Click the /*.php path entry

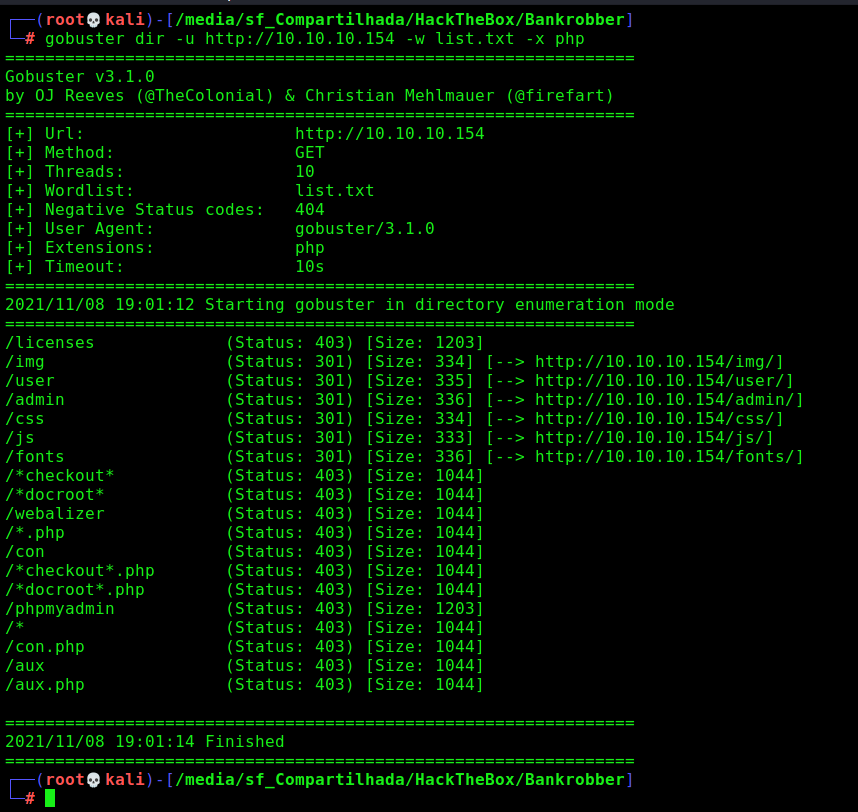(35, 533)
